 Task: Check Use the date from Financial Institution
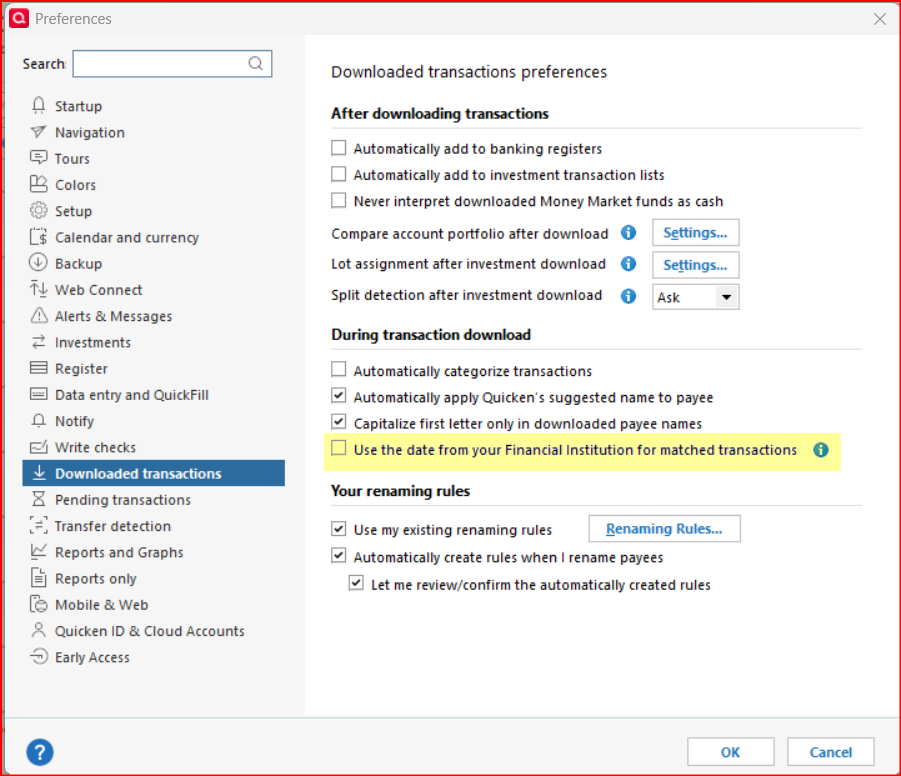[339, 448]
